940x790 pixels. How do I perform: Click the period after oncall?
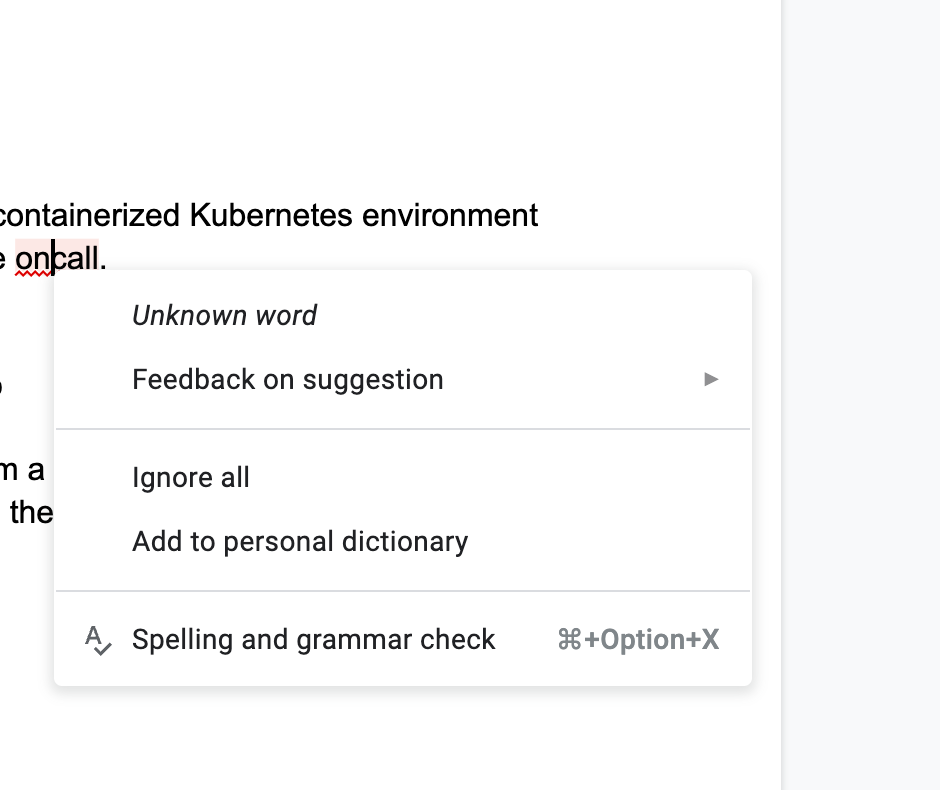pos(103,260)
